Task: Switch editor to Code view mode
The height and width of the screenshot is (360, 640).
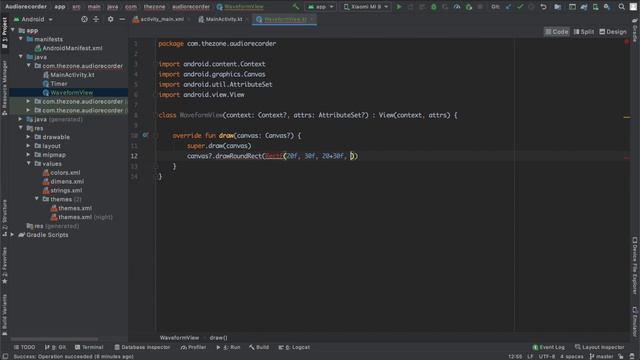Action: [556, 31]
